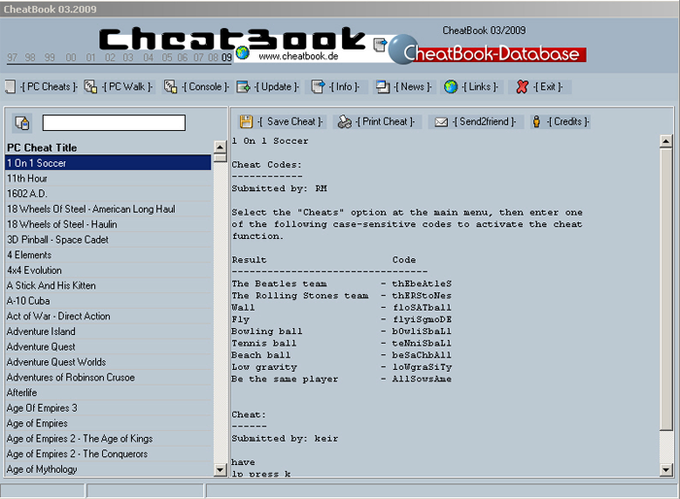Switch to the Console section
Screen dimensions: 680x499
(205, 87)
